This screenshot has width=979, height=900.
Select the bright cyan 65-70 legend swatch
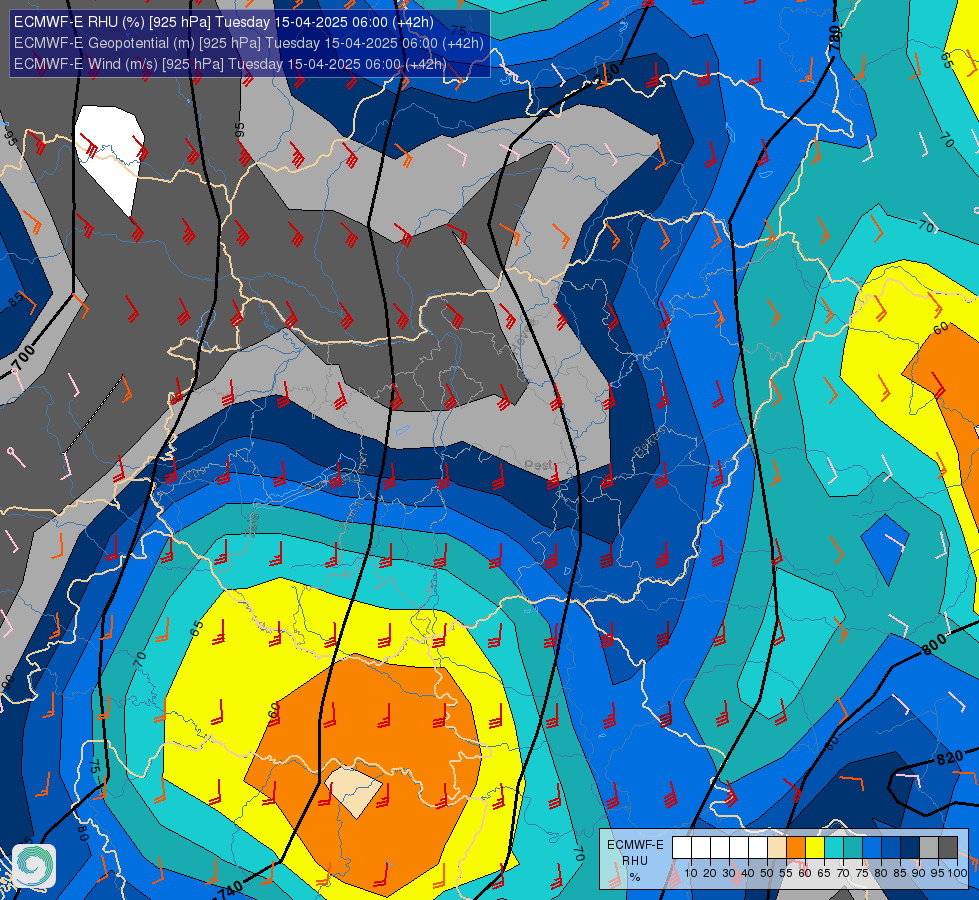(834, 848)
